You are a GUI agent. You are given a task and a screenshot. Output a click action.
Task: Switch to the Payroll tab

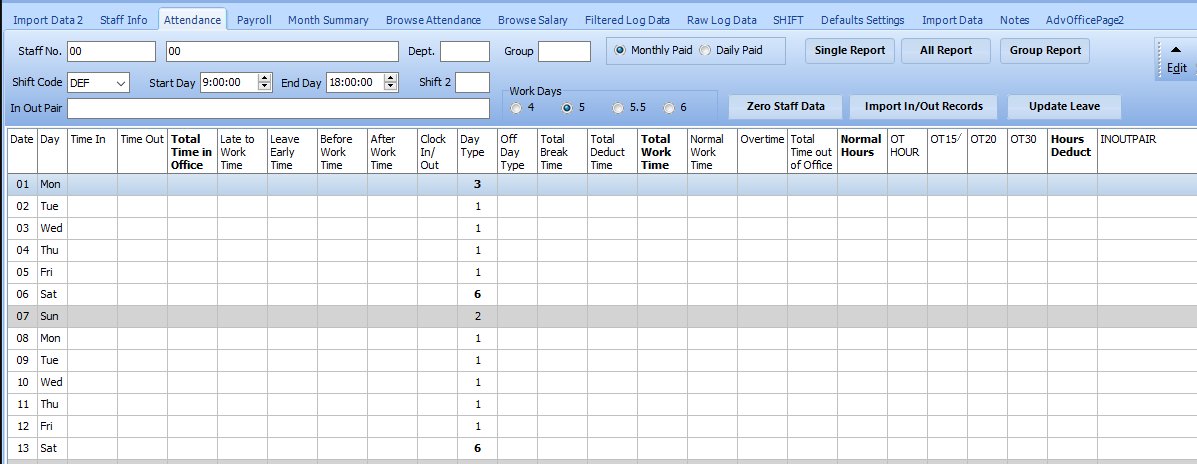point(254,20)
